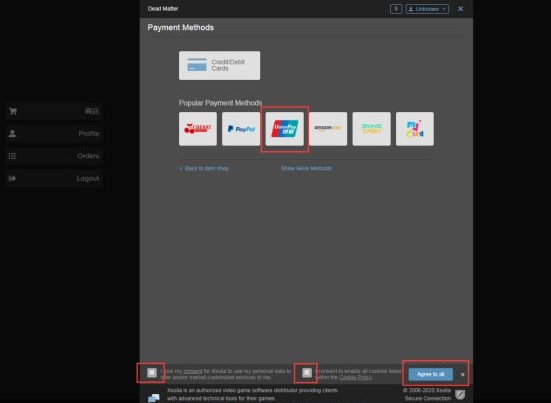Choose Credit/Debit Cards payment tile
The image size is (551, 403).
(220, 65)
